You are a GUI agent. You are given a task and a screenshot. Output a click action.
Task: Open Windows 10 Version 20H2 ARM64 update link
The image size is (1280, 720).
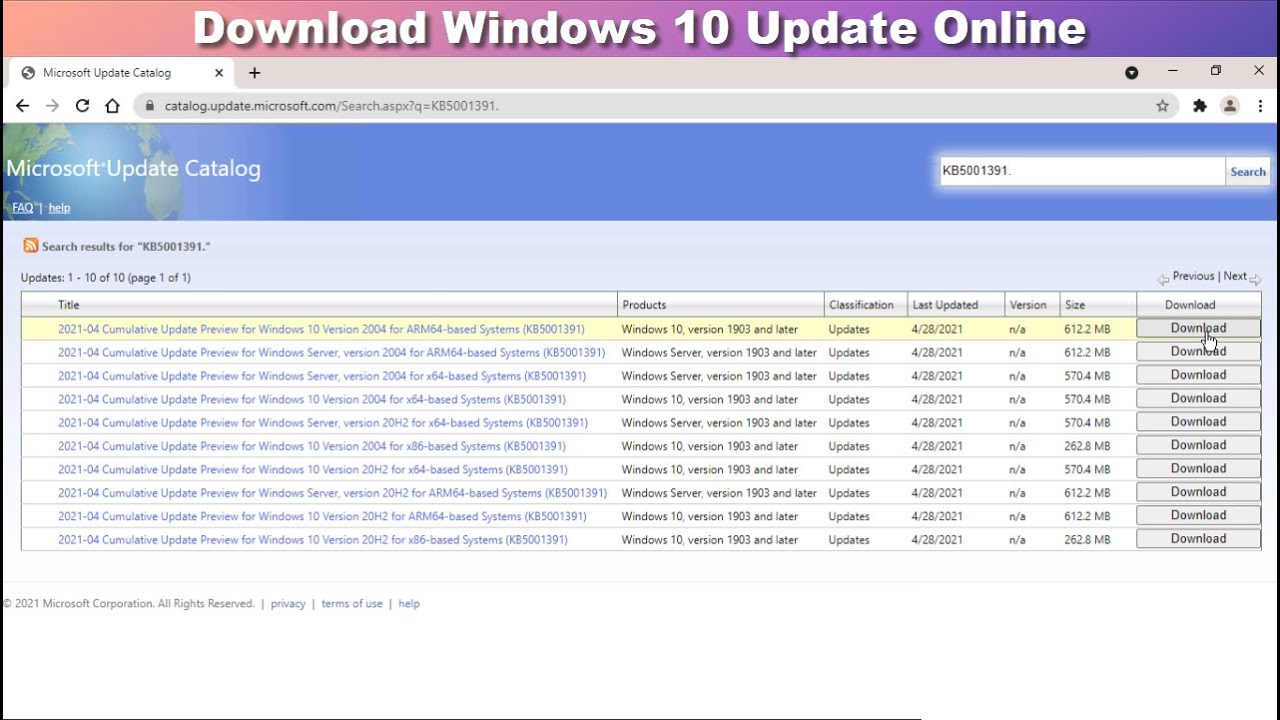coord(322,516)
